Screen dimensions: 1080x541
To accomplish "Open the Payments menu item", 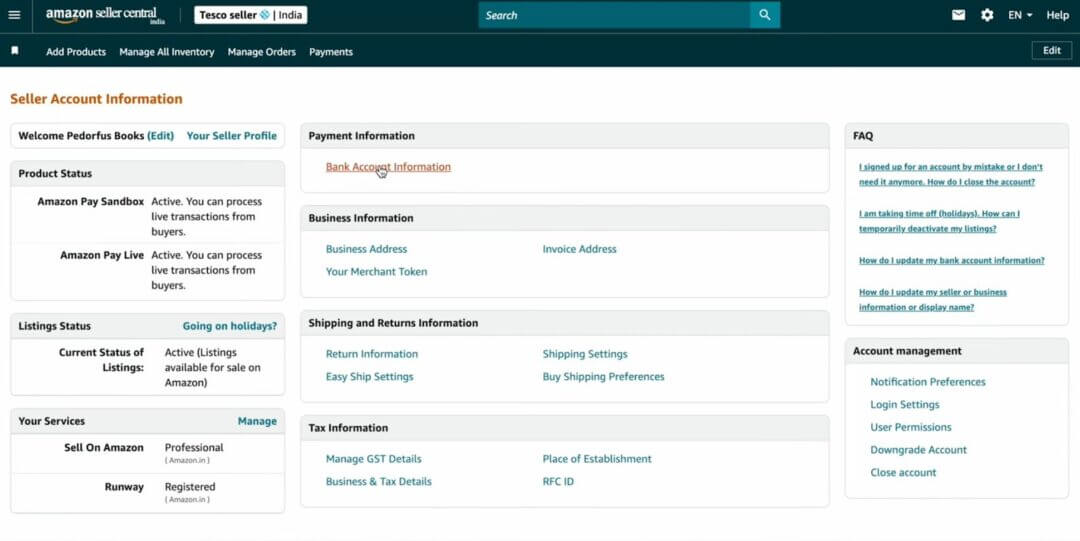I will (331, 52).
